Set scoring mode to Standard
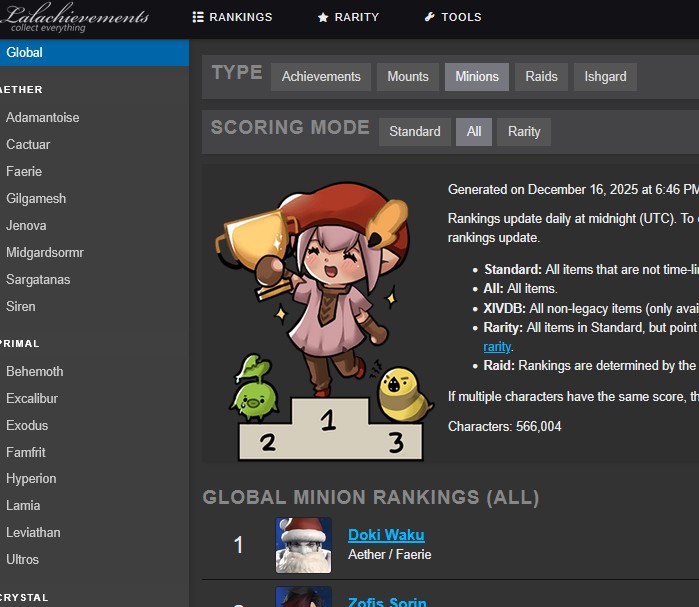 tap(414, 132)
